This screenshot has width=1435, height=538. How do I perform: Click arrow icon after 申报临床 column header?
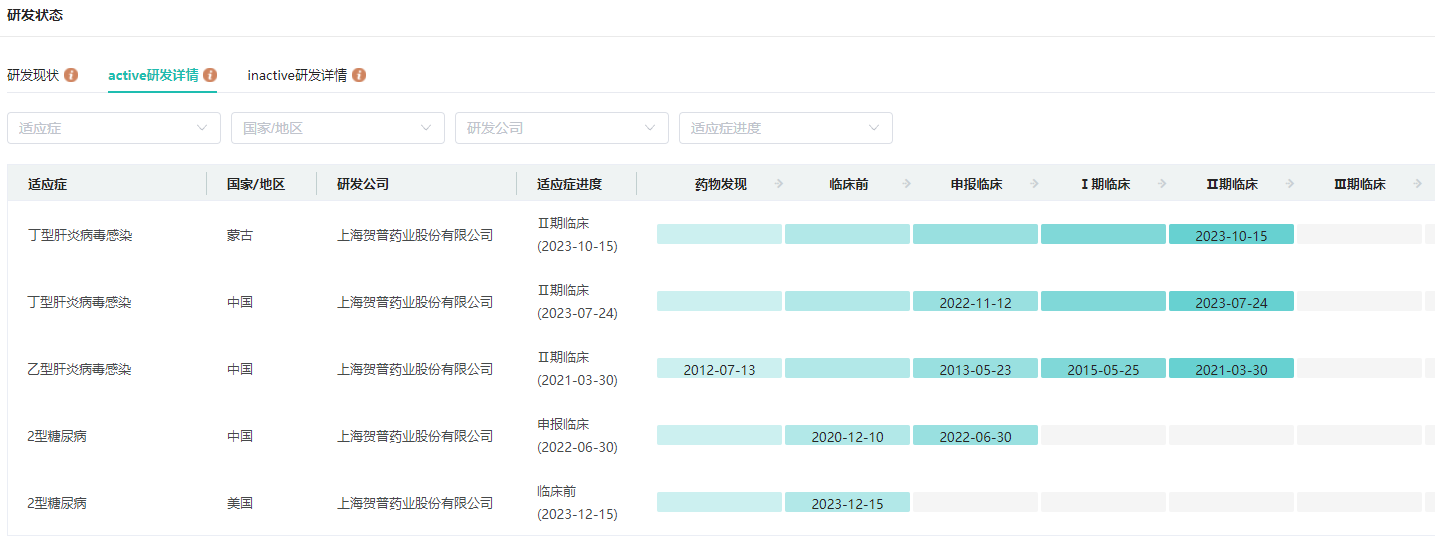pos(1035,184)
